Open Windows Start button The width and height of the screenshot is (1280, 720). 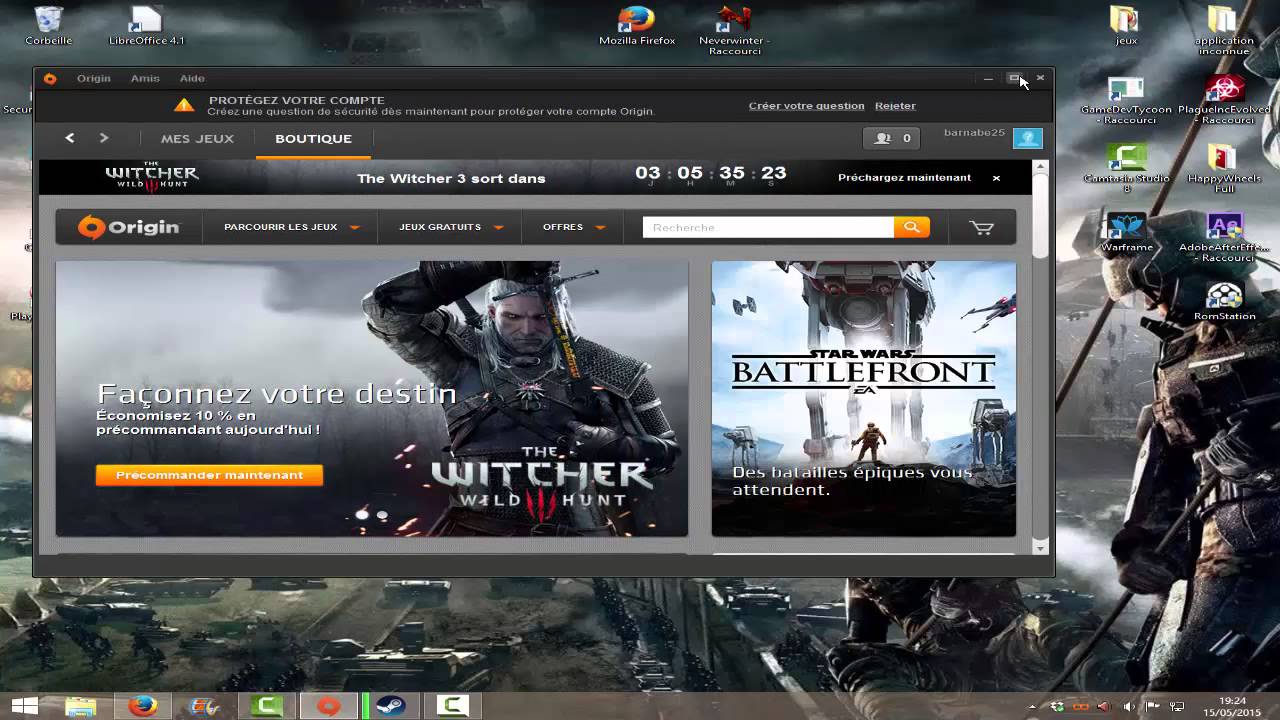24,706
